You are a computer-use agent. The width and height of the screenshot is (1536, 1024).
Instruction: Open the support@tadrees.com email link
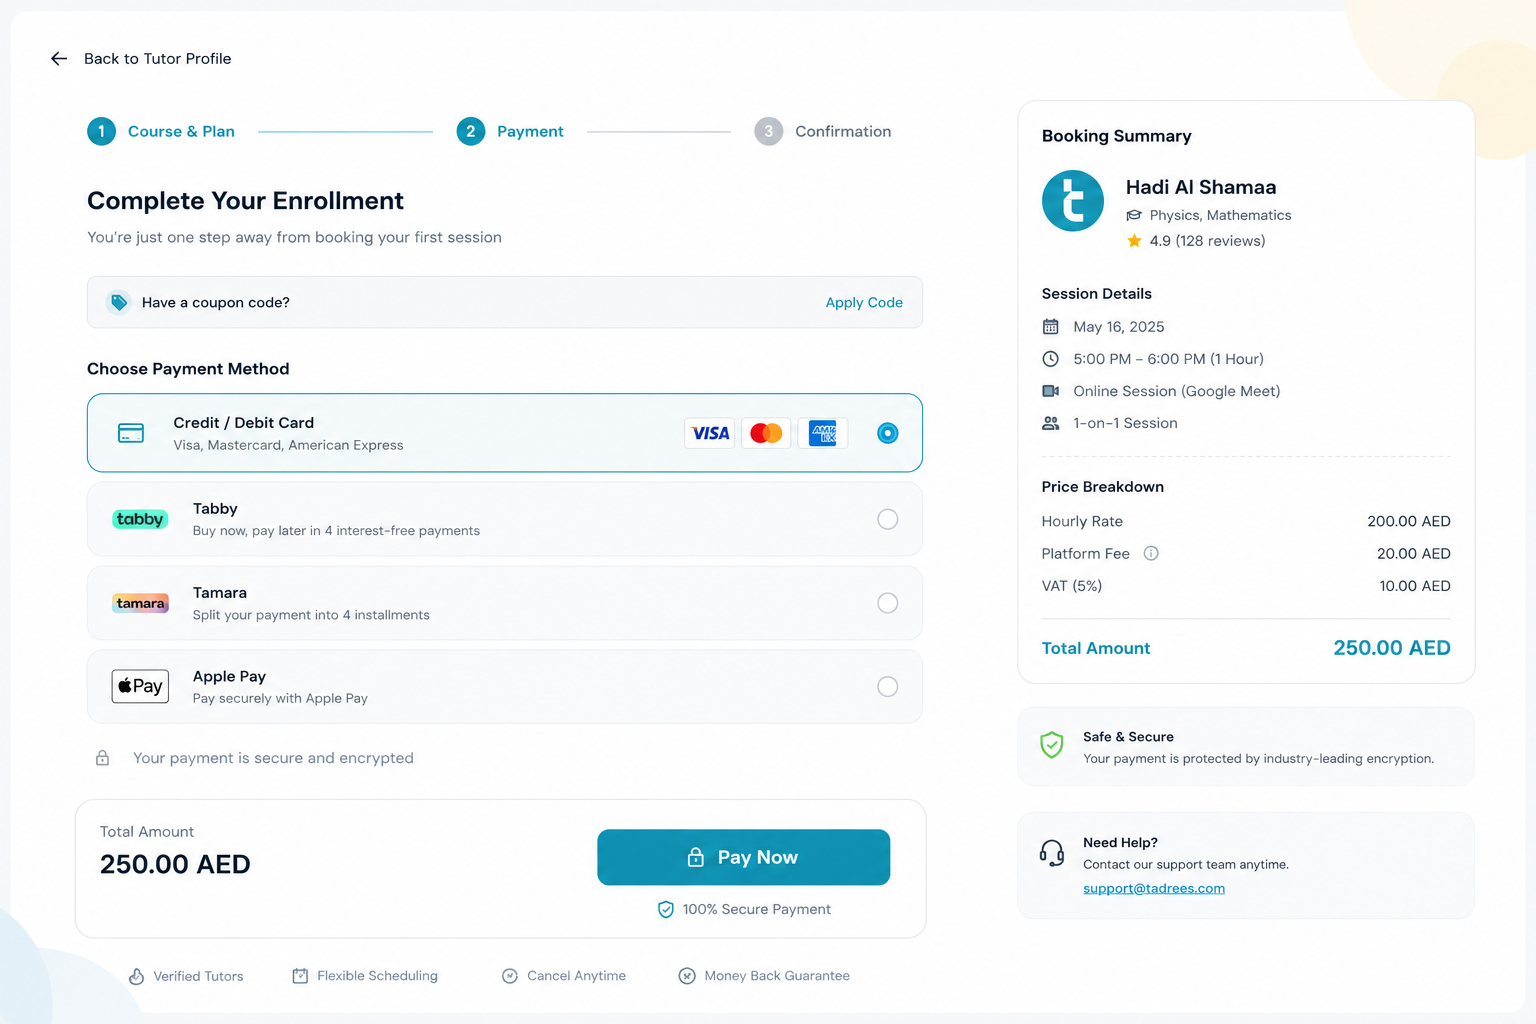coord(1154,888)
